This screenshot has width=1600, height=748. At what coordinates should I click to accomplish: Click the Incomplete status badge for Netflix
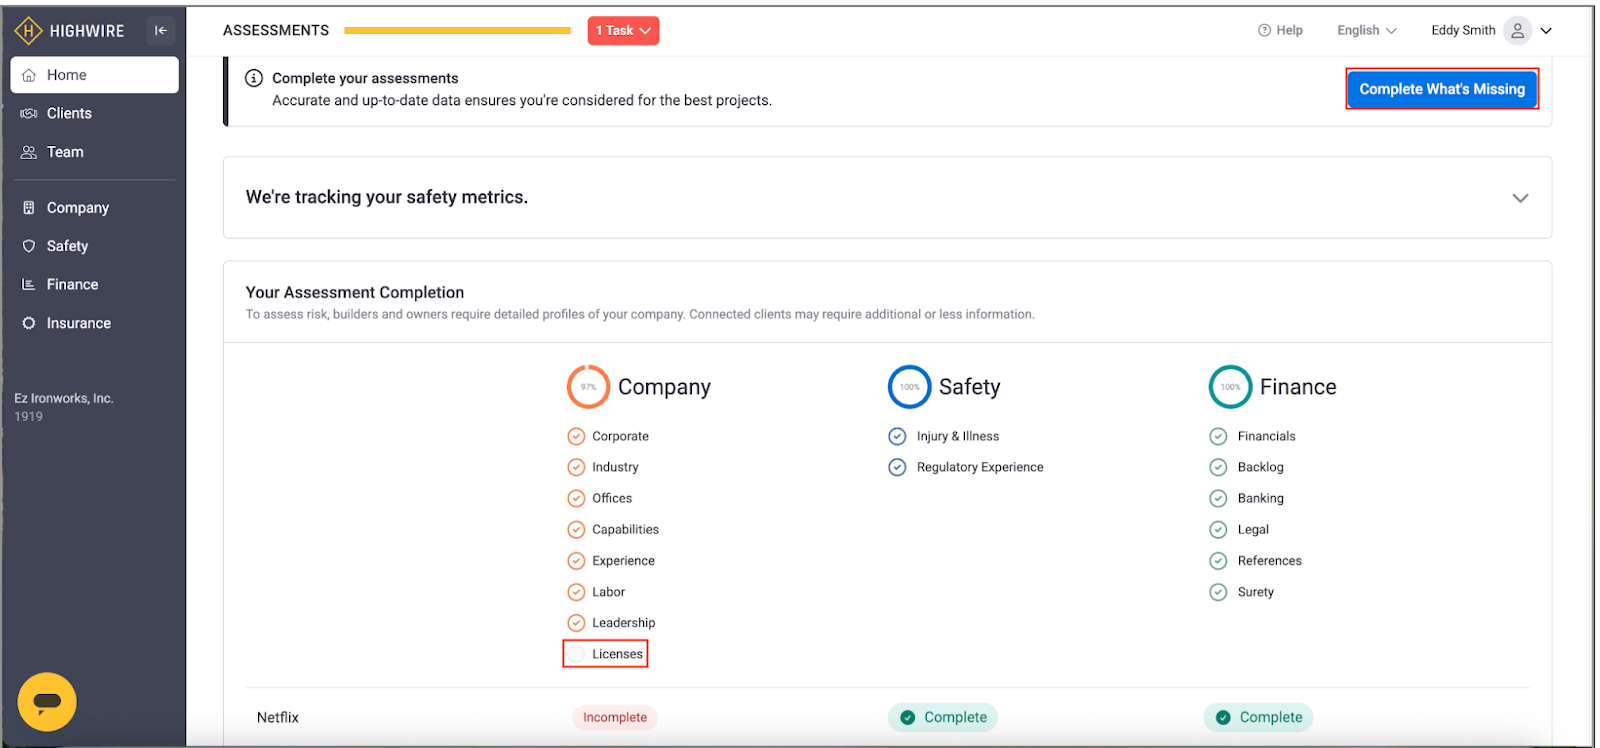[x=614, y=717]
